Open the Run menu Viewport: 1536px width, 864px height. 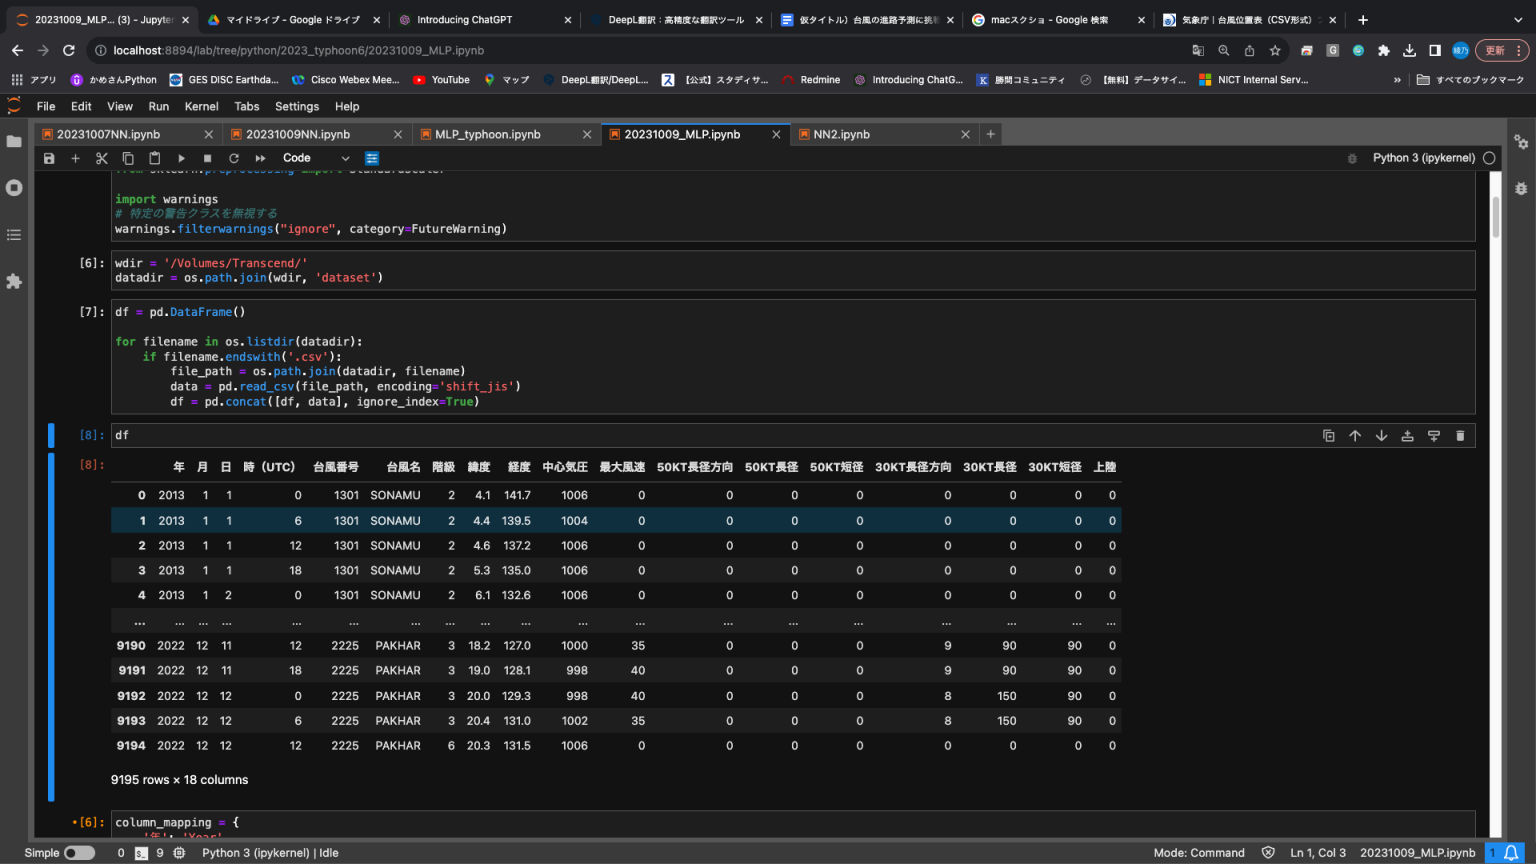[159, 106]
